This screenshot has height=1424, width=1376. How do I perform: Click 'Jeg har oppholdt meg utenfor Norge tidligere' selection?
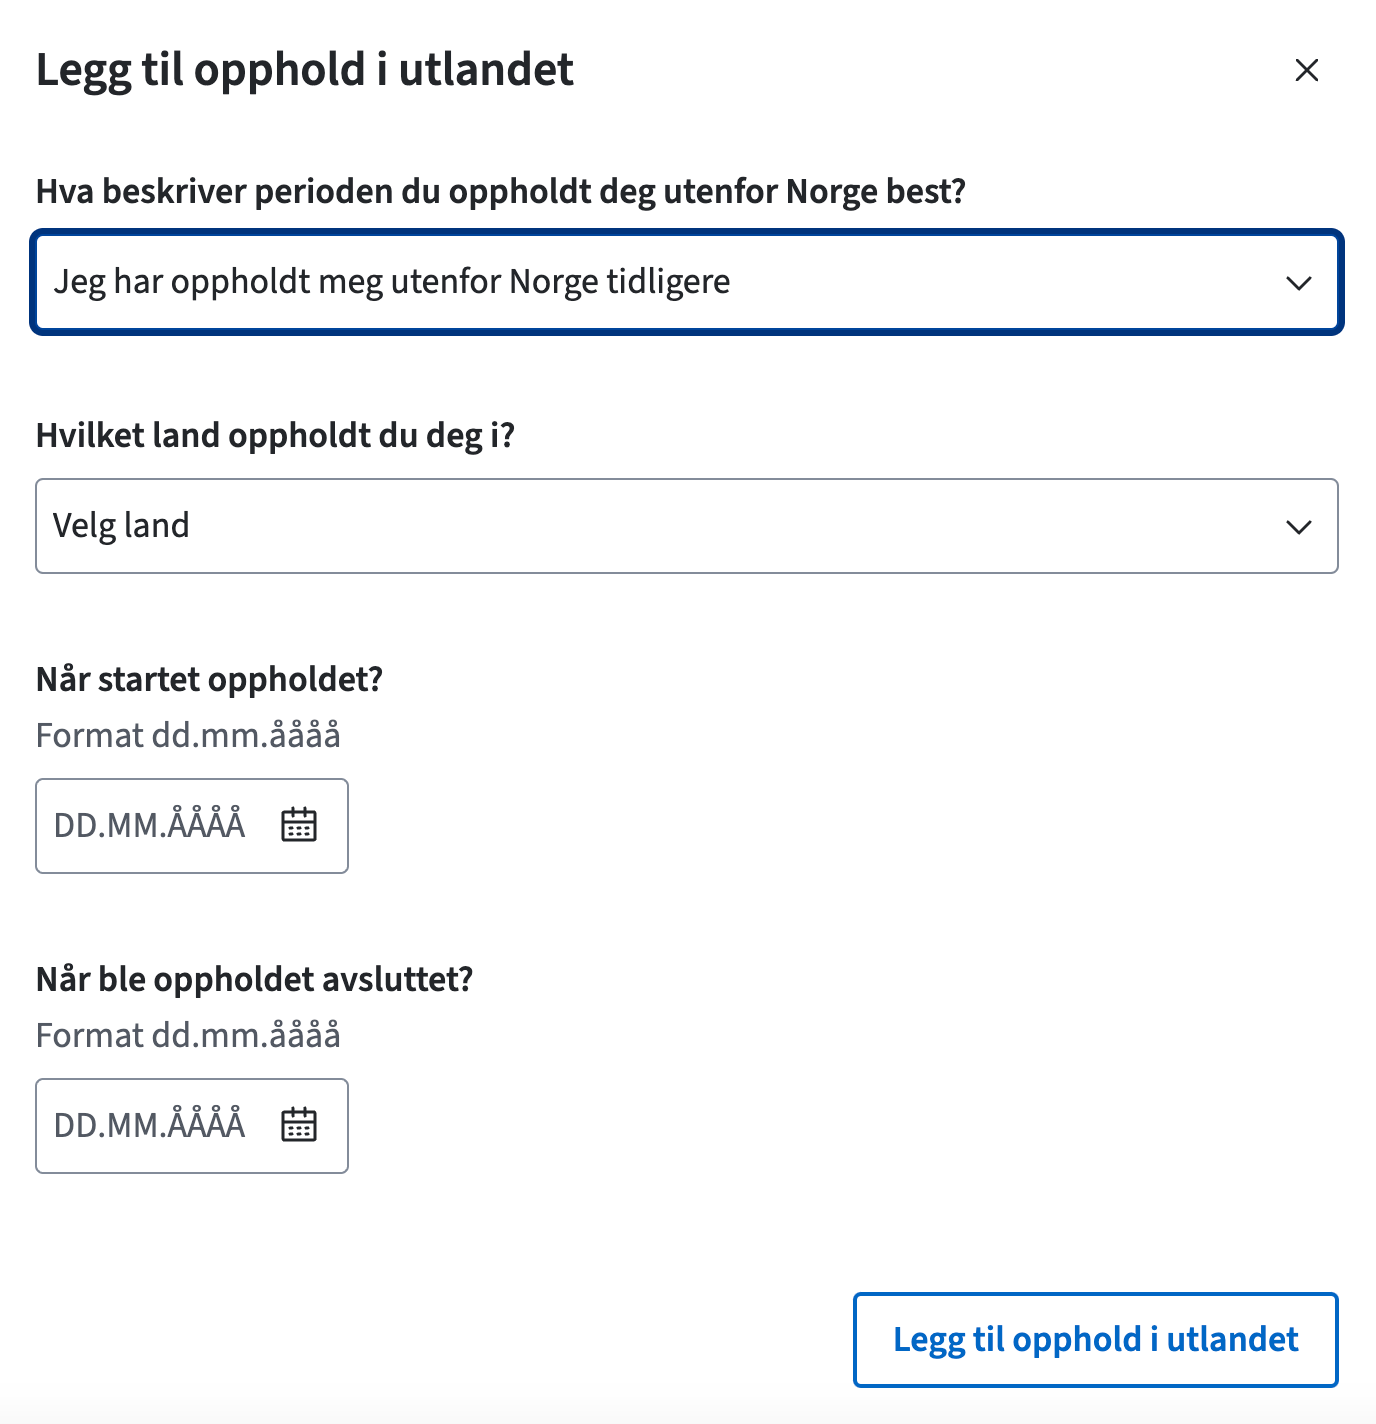(x=392, y=282)
